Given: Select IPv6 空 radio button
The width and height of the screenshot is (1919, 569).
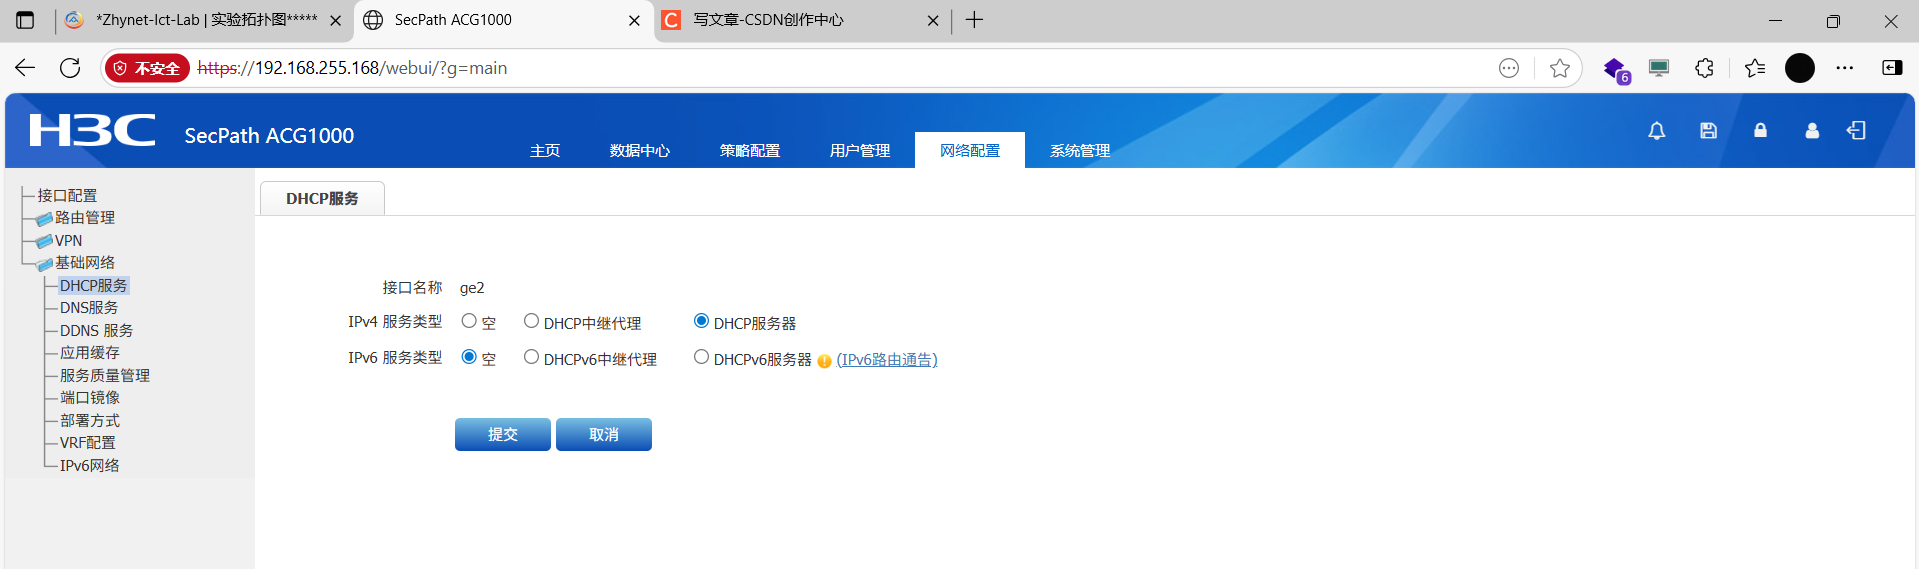Looking at the screenshot, I should [469, 357].
